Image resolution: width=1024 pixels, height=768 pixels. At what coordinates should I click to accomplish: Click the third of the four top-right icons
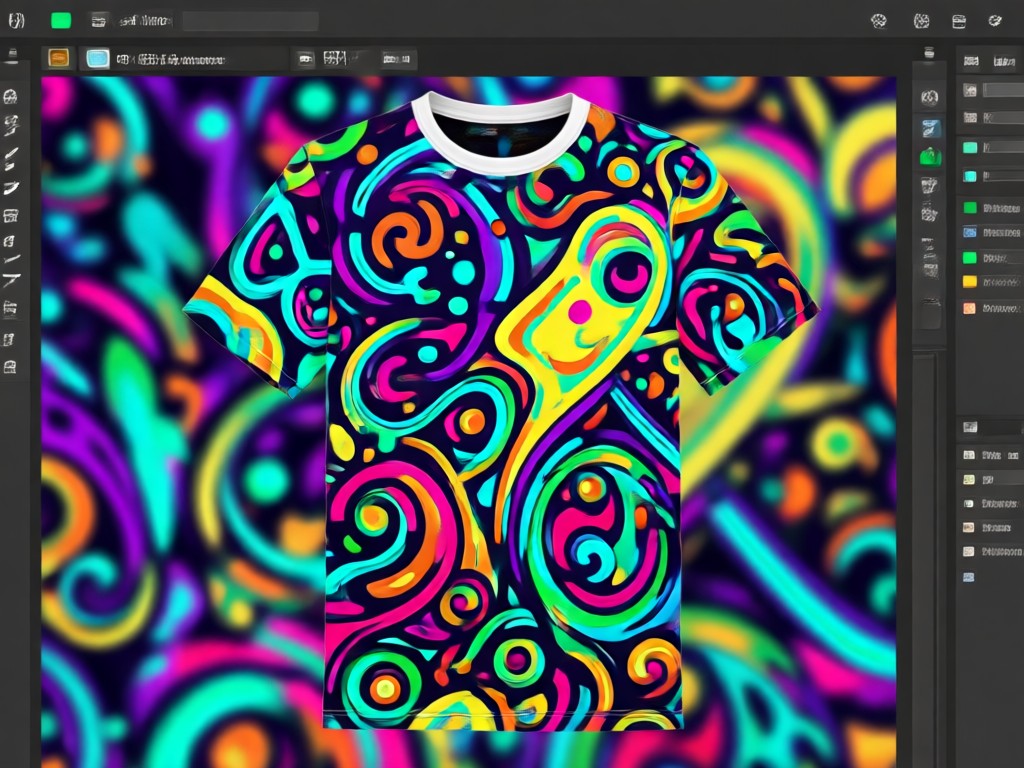tap(959, 22)
